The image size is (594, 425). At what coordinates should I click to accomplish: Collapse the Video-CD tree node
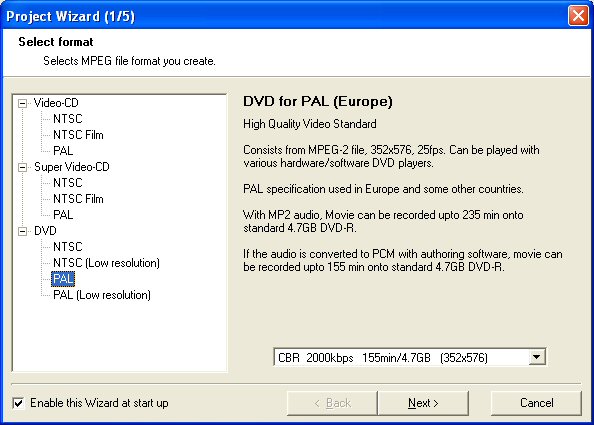pos(23,103)
